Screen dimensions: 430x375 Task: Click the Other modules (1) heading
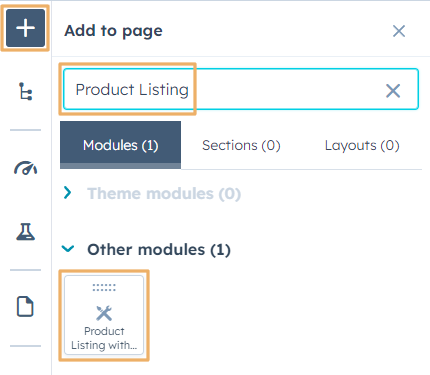(159, 249)
